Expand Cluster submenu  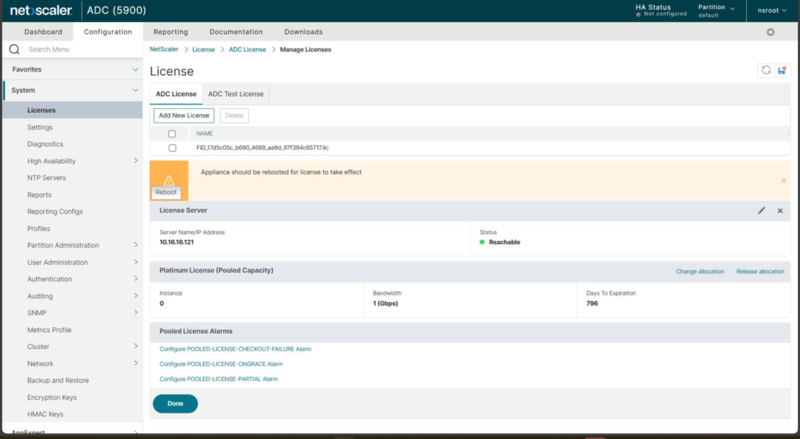tap(136, 346)
